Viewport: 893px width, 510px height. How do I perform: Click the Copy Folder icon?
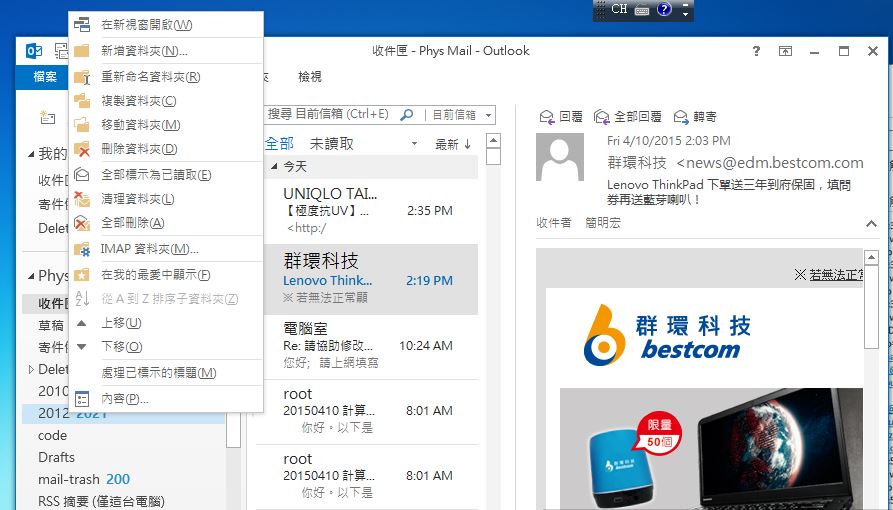[x=82, y=101]
